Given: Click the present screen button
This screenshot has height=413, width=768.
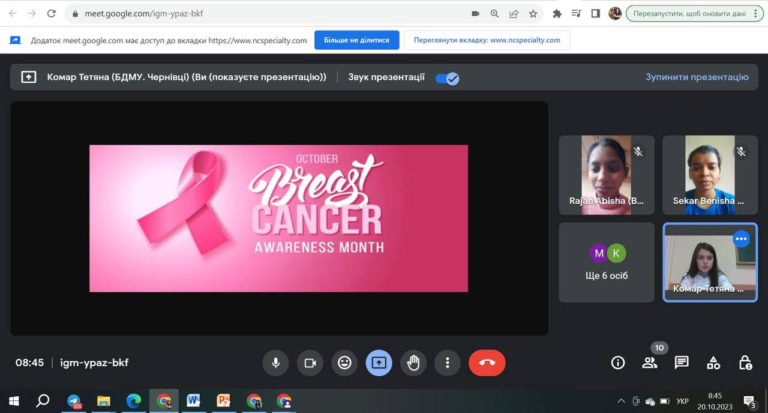Looking at the screenshot, I should pyautogui.click(x=379, y=362).
